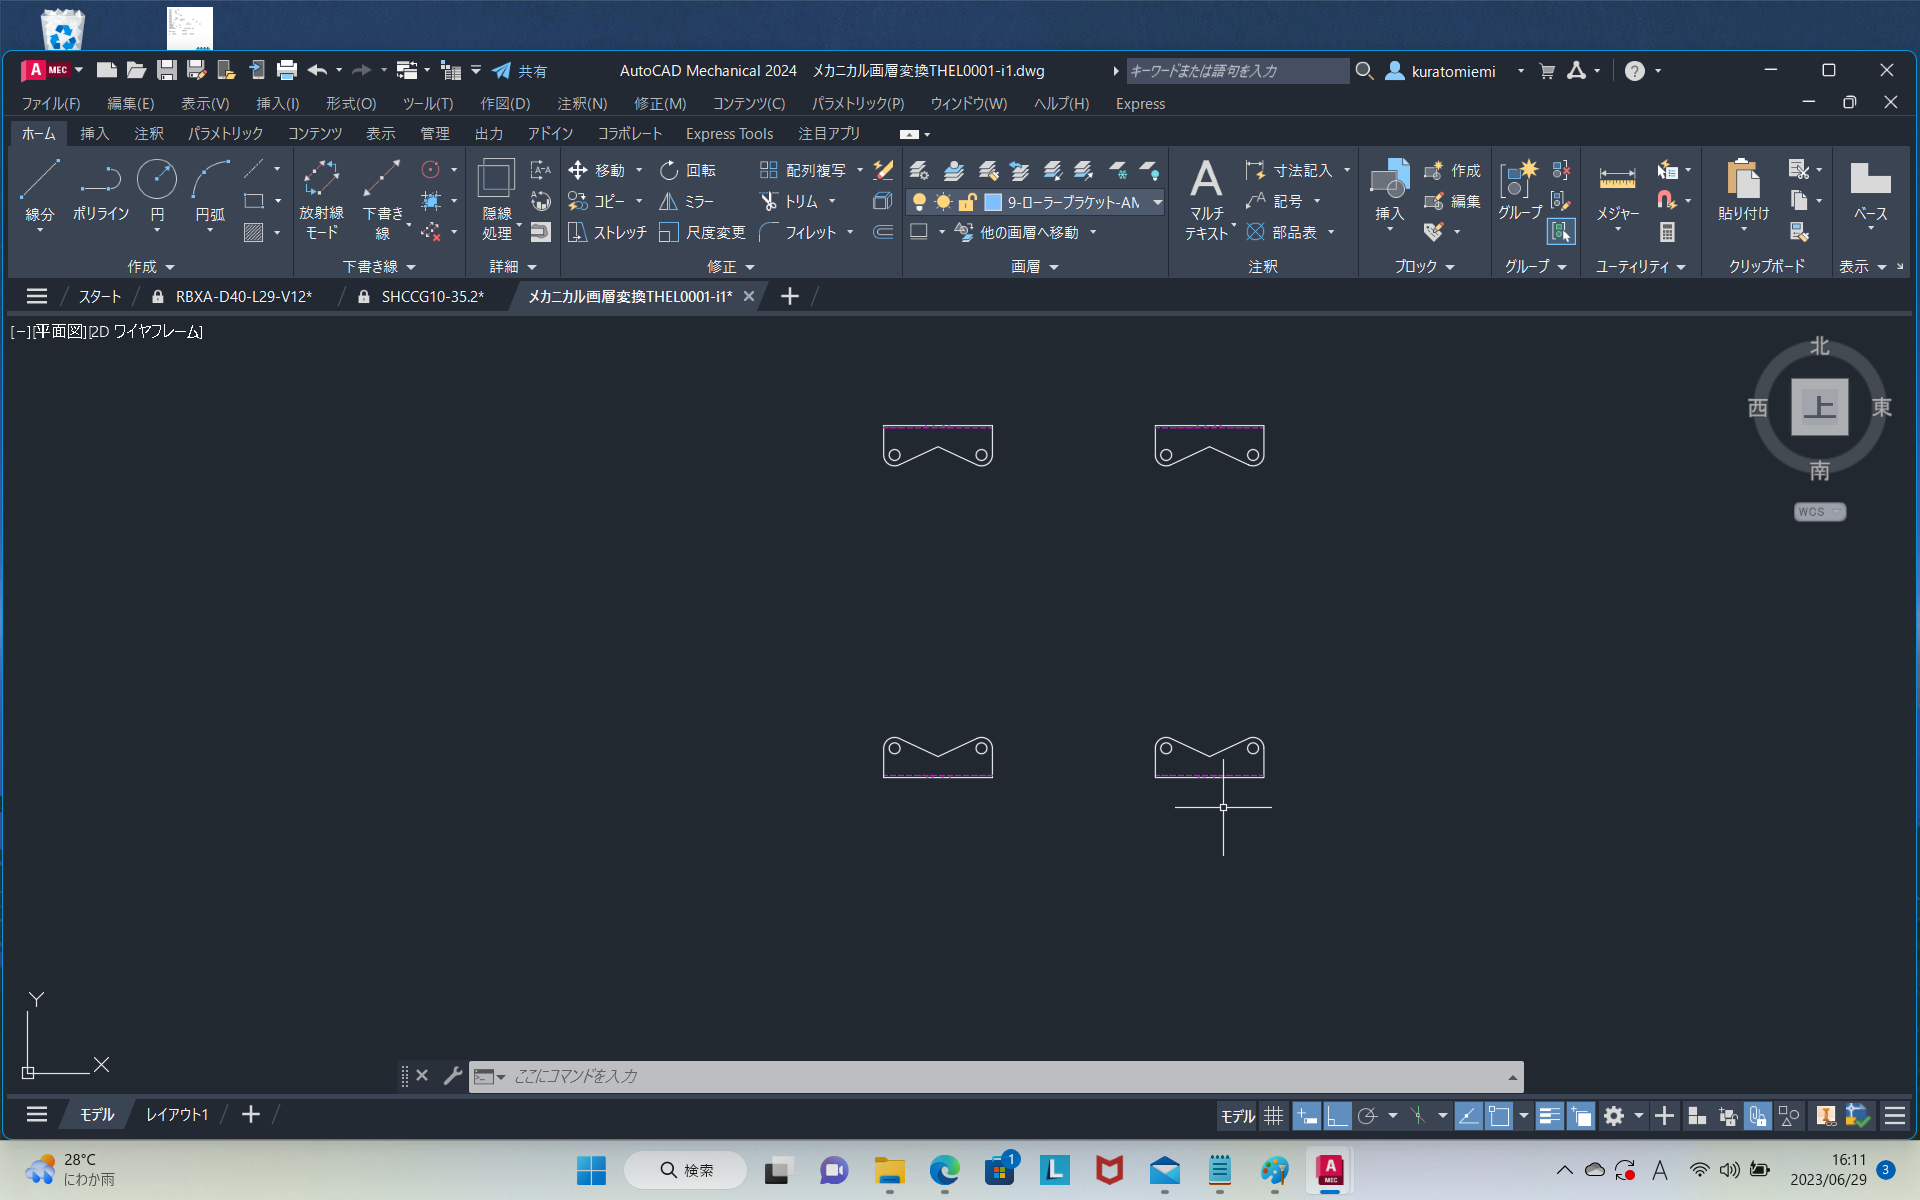
Task: Click the layer color swatch
Action: 993,202
